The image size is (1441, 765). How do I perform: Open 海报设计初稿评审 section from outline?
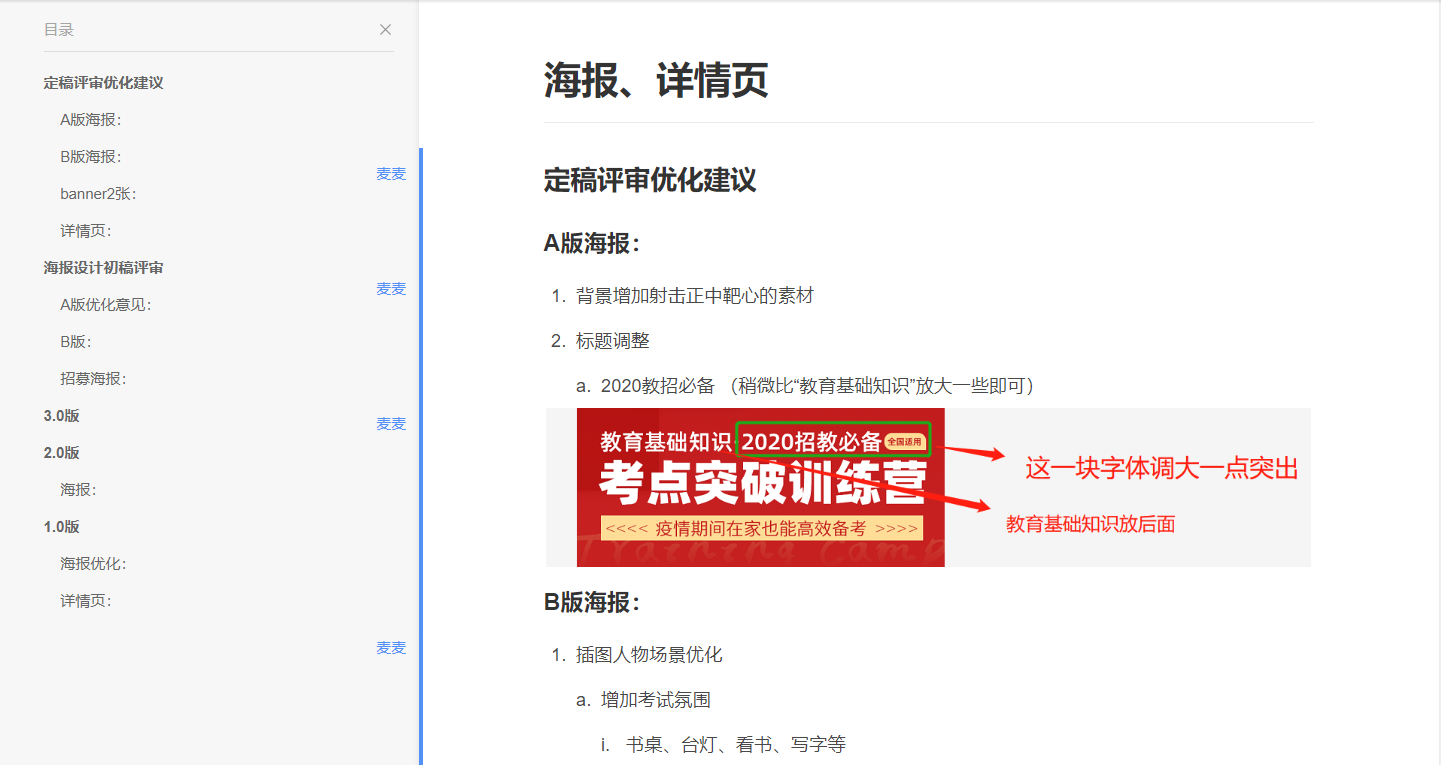click(x=103, y=268)
